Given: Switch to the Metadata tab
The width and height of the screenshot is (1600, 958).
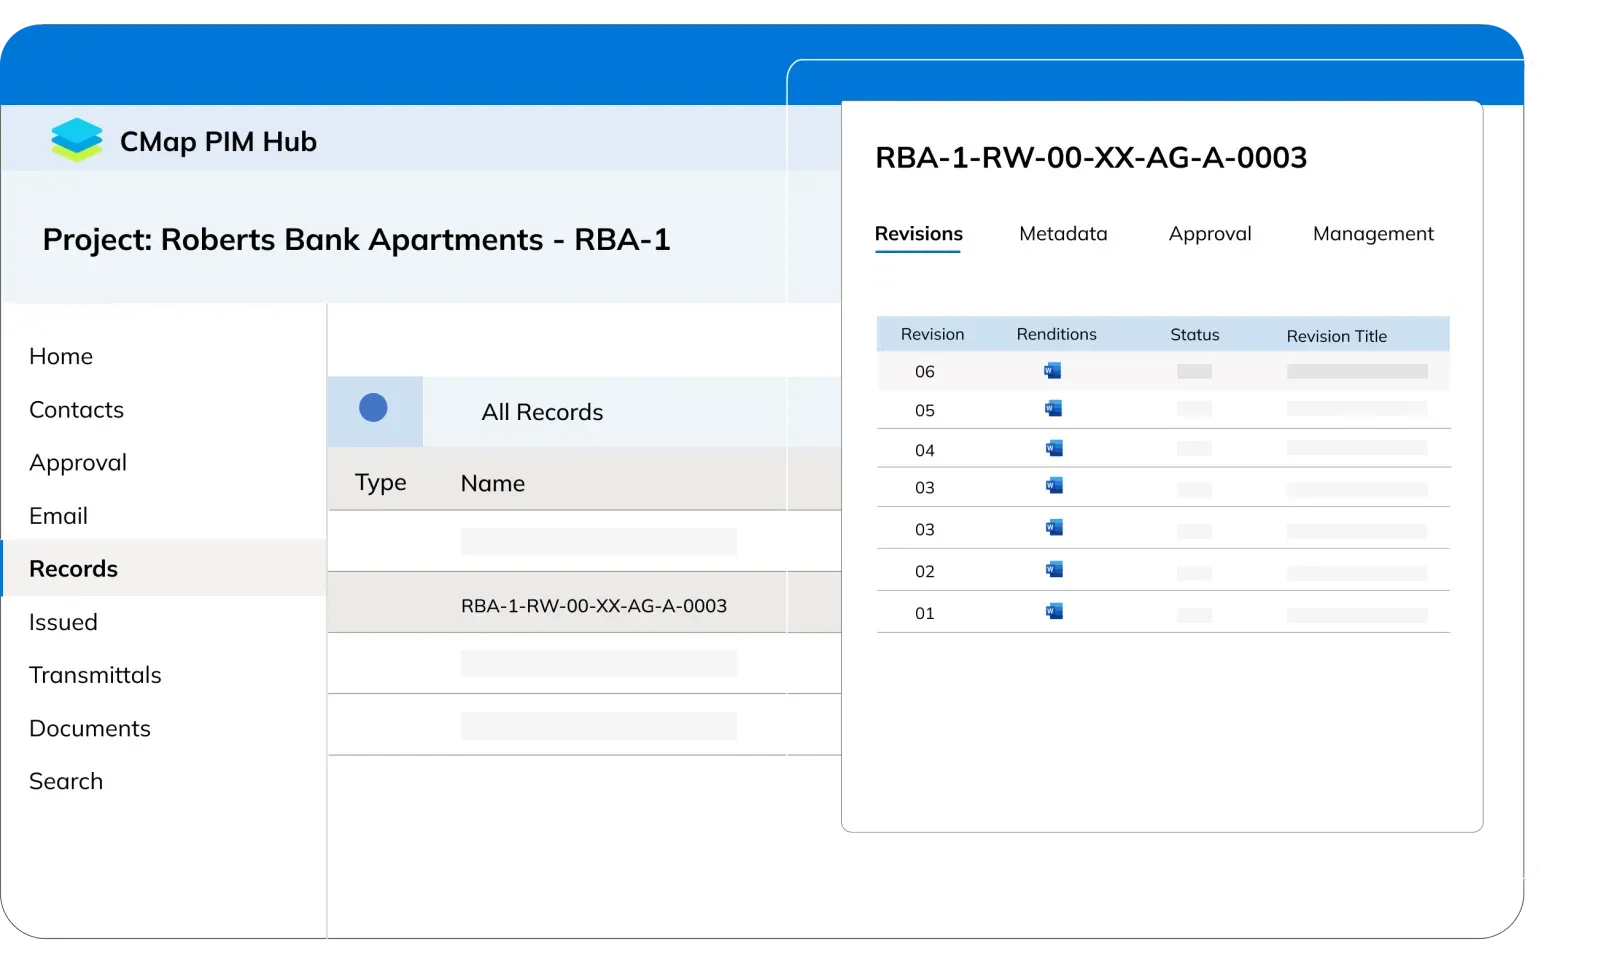Looking at the screenshot, I should [1063, 234].
